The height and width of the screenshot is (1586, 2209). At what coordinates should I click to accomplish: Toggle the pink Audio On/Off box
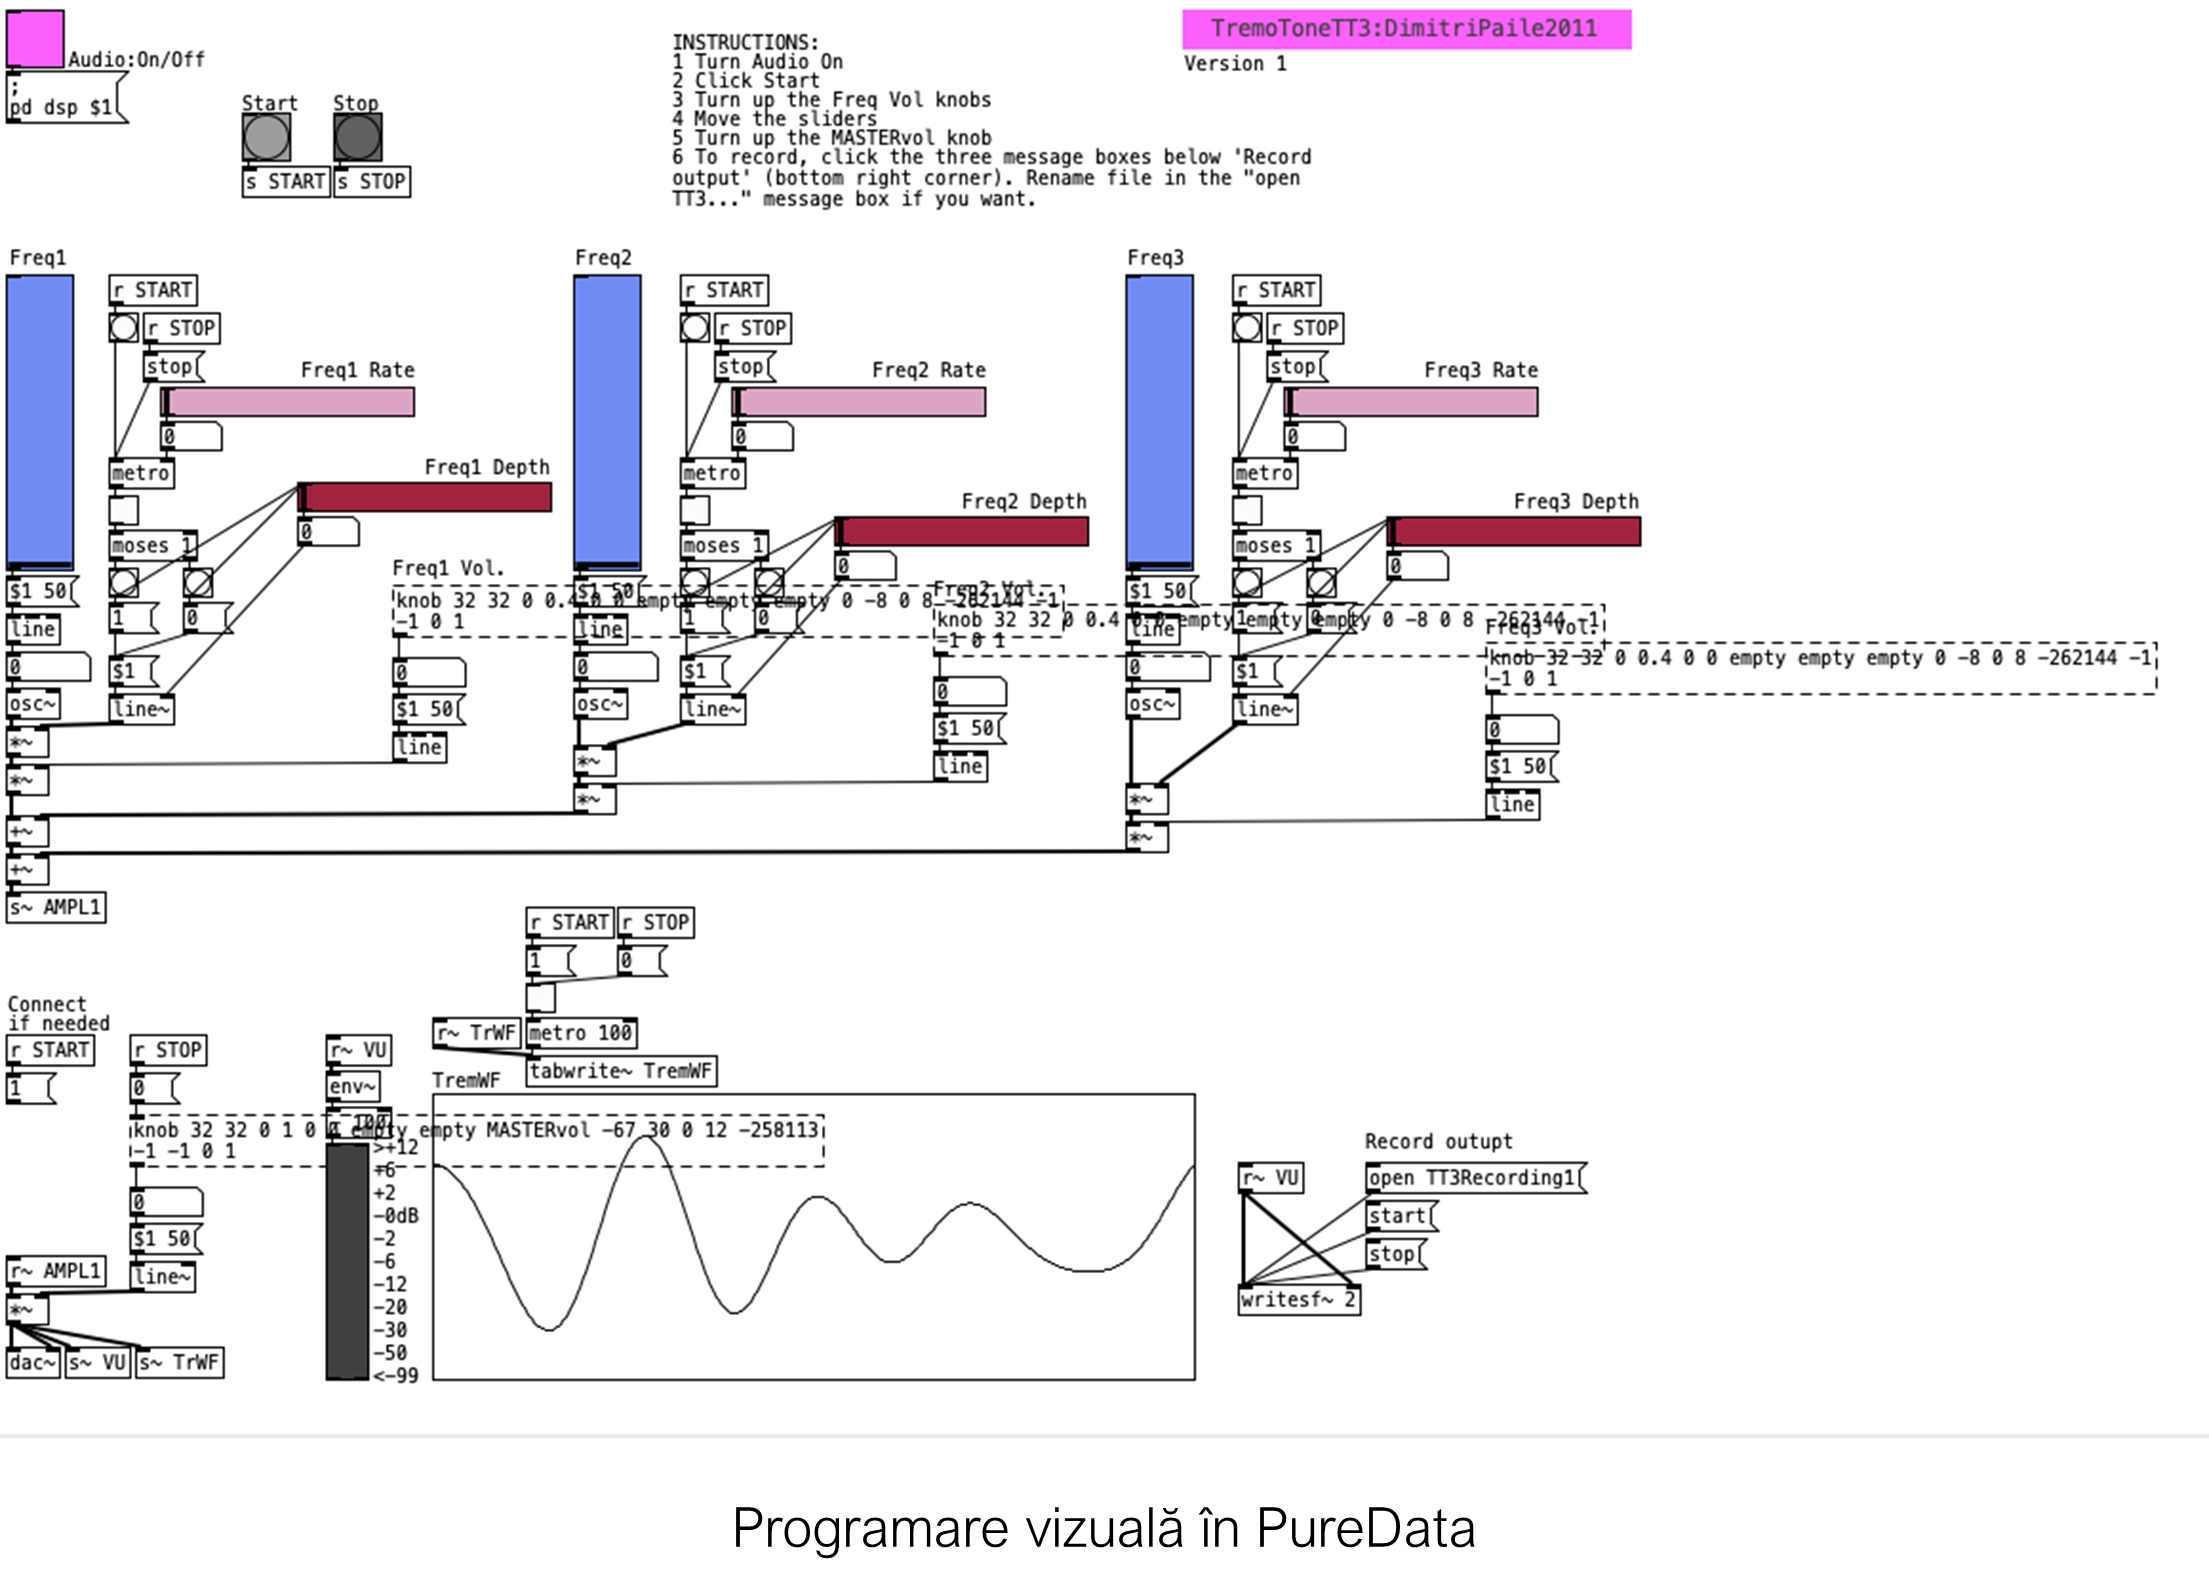tap(35, 39)
